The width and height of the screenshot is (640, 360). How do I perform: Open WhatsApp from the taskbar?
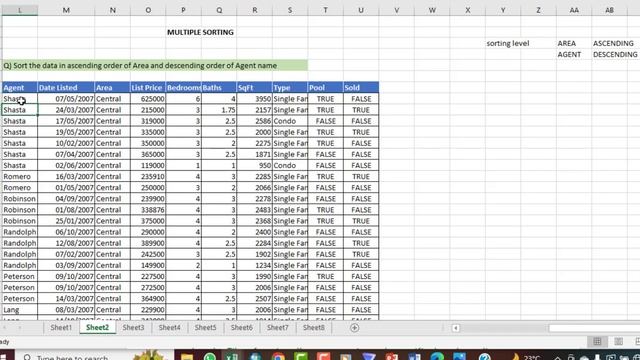pos(210,356)
